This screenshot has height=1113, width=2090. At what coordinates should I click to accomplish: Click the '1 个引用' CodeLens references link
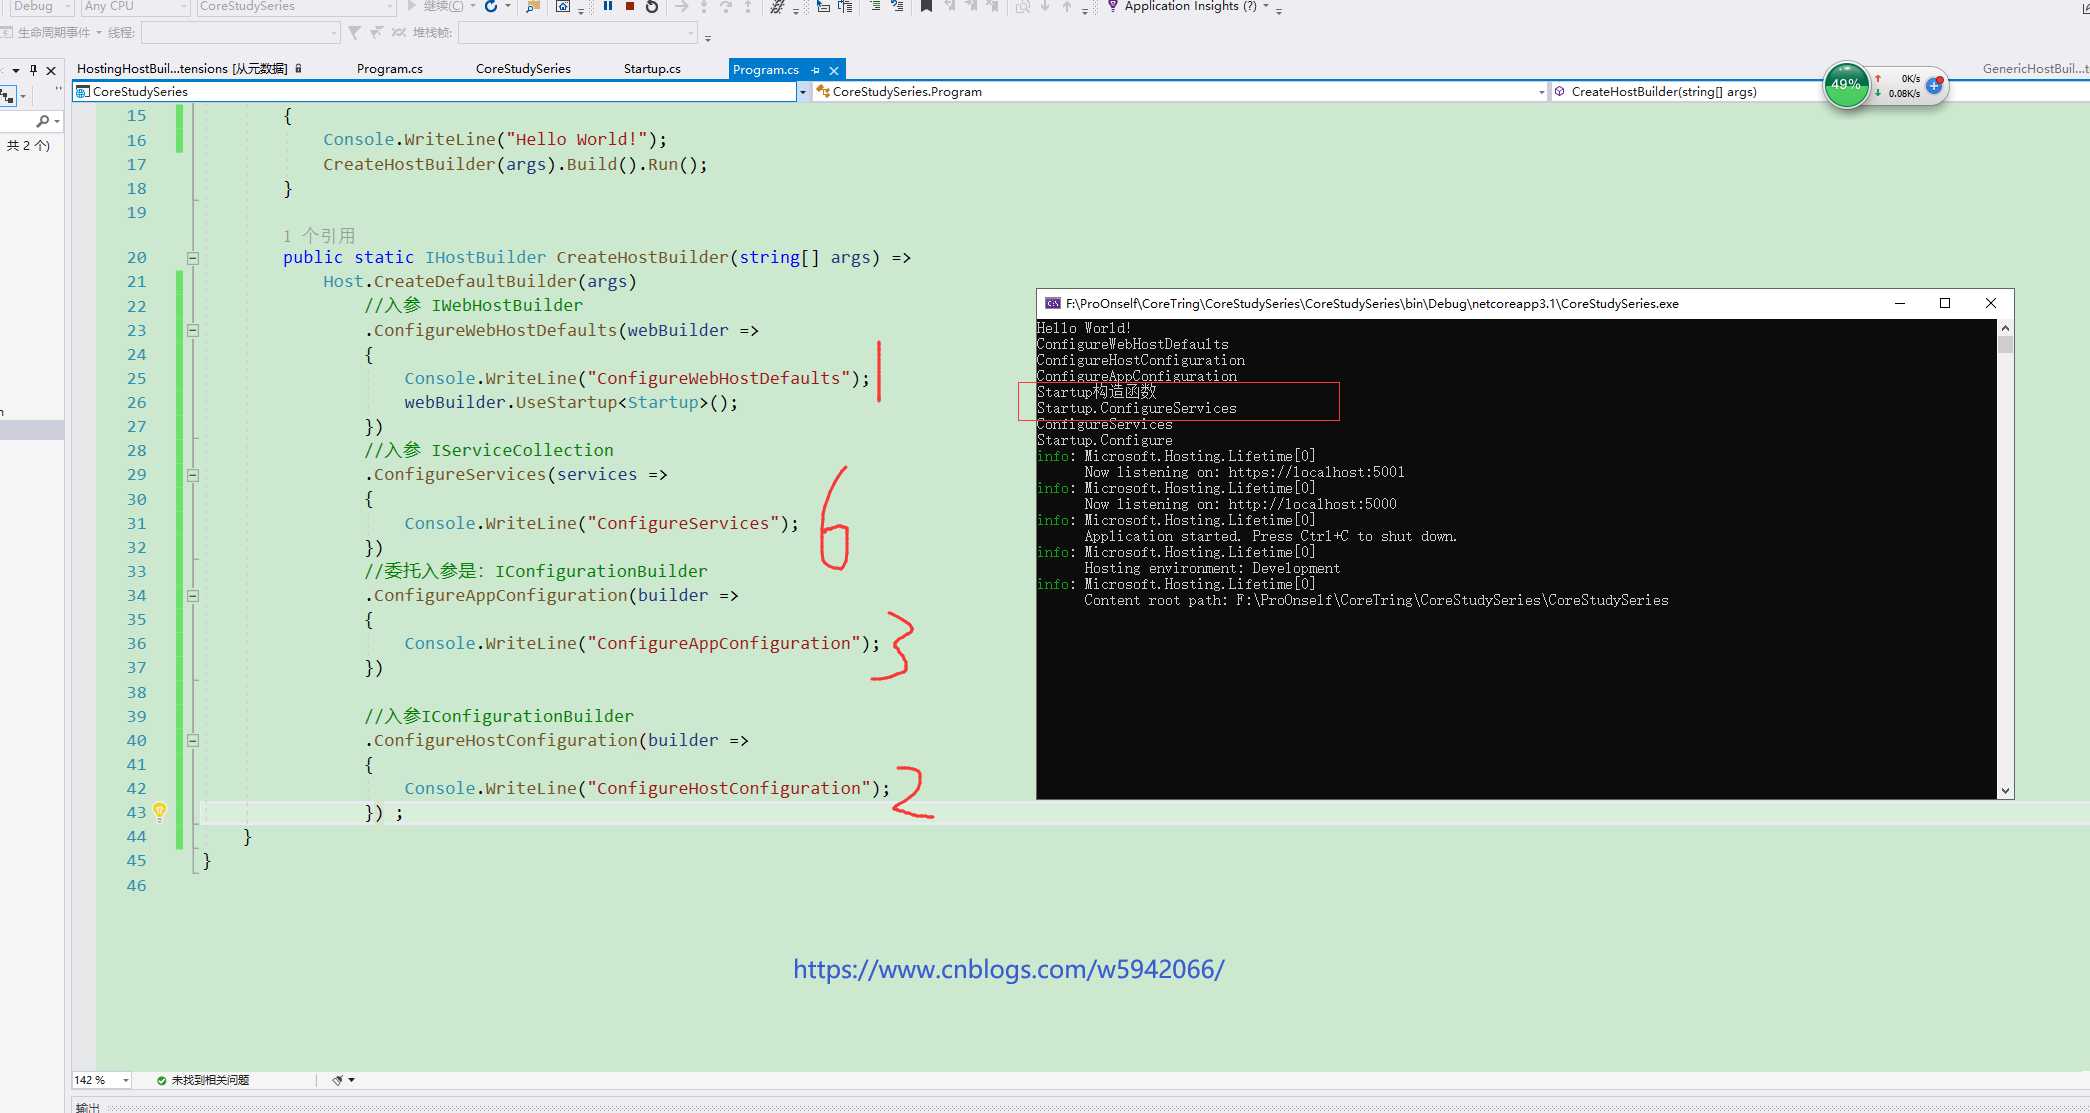(x=319, y=236)
